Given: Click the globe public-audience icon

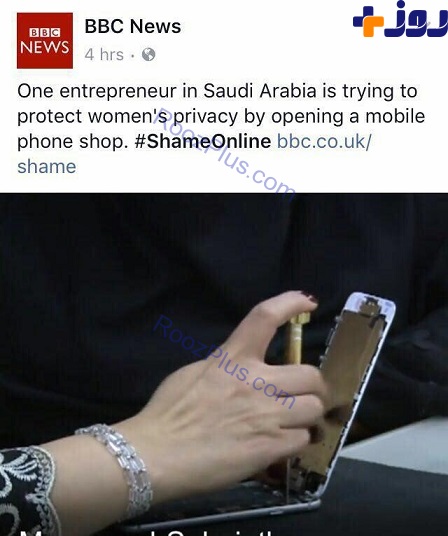Looking at the screenshot, I should (x=148, y=54).
